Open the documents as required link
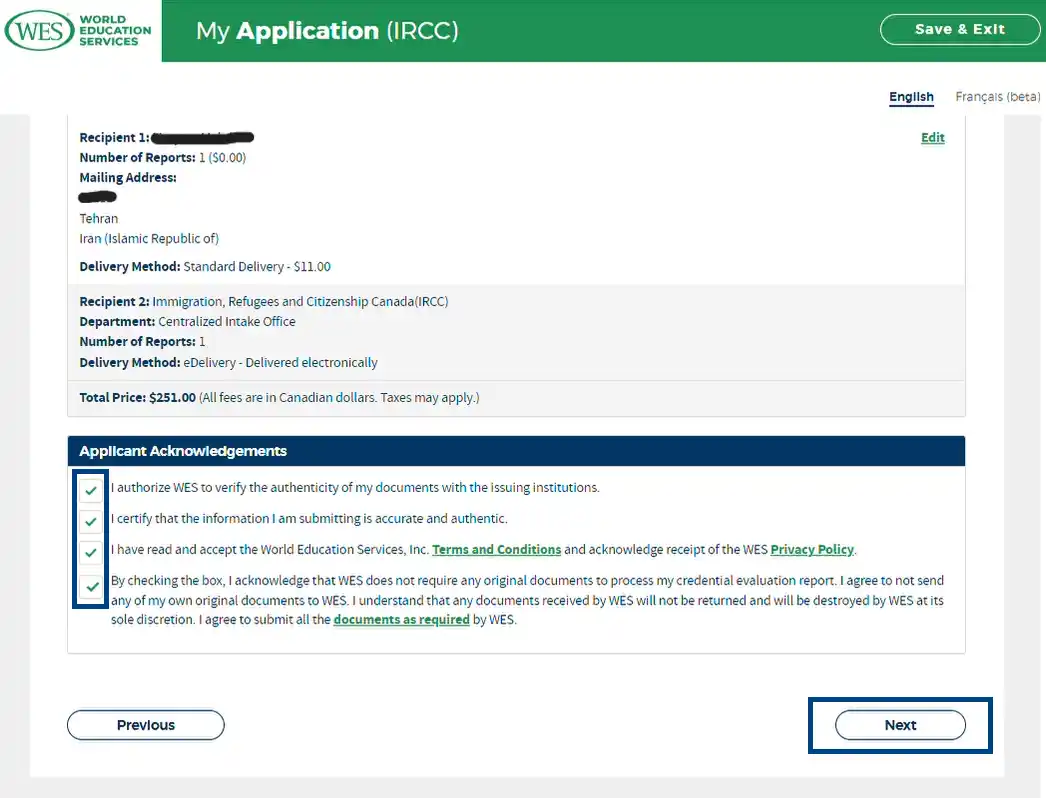This screenshot has height=798, width=1046. pos(402,619)
